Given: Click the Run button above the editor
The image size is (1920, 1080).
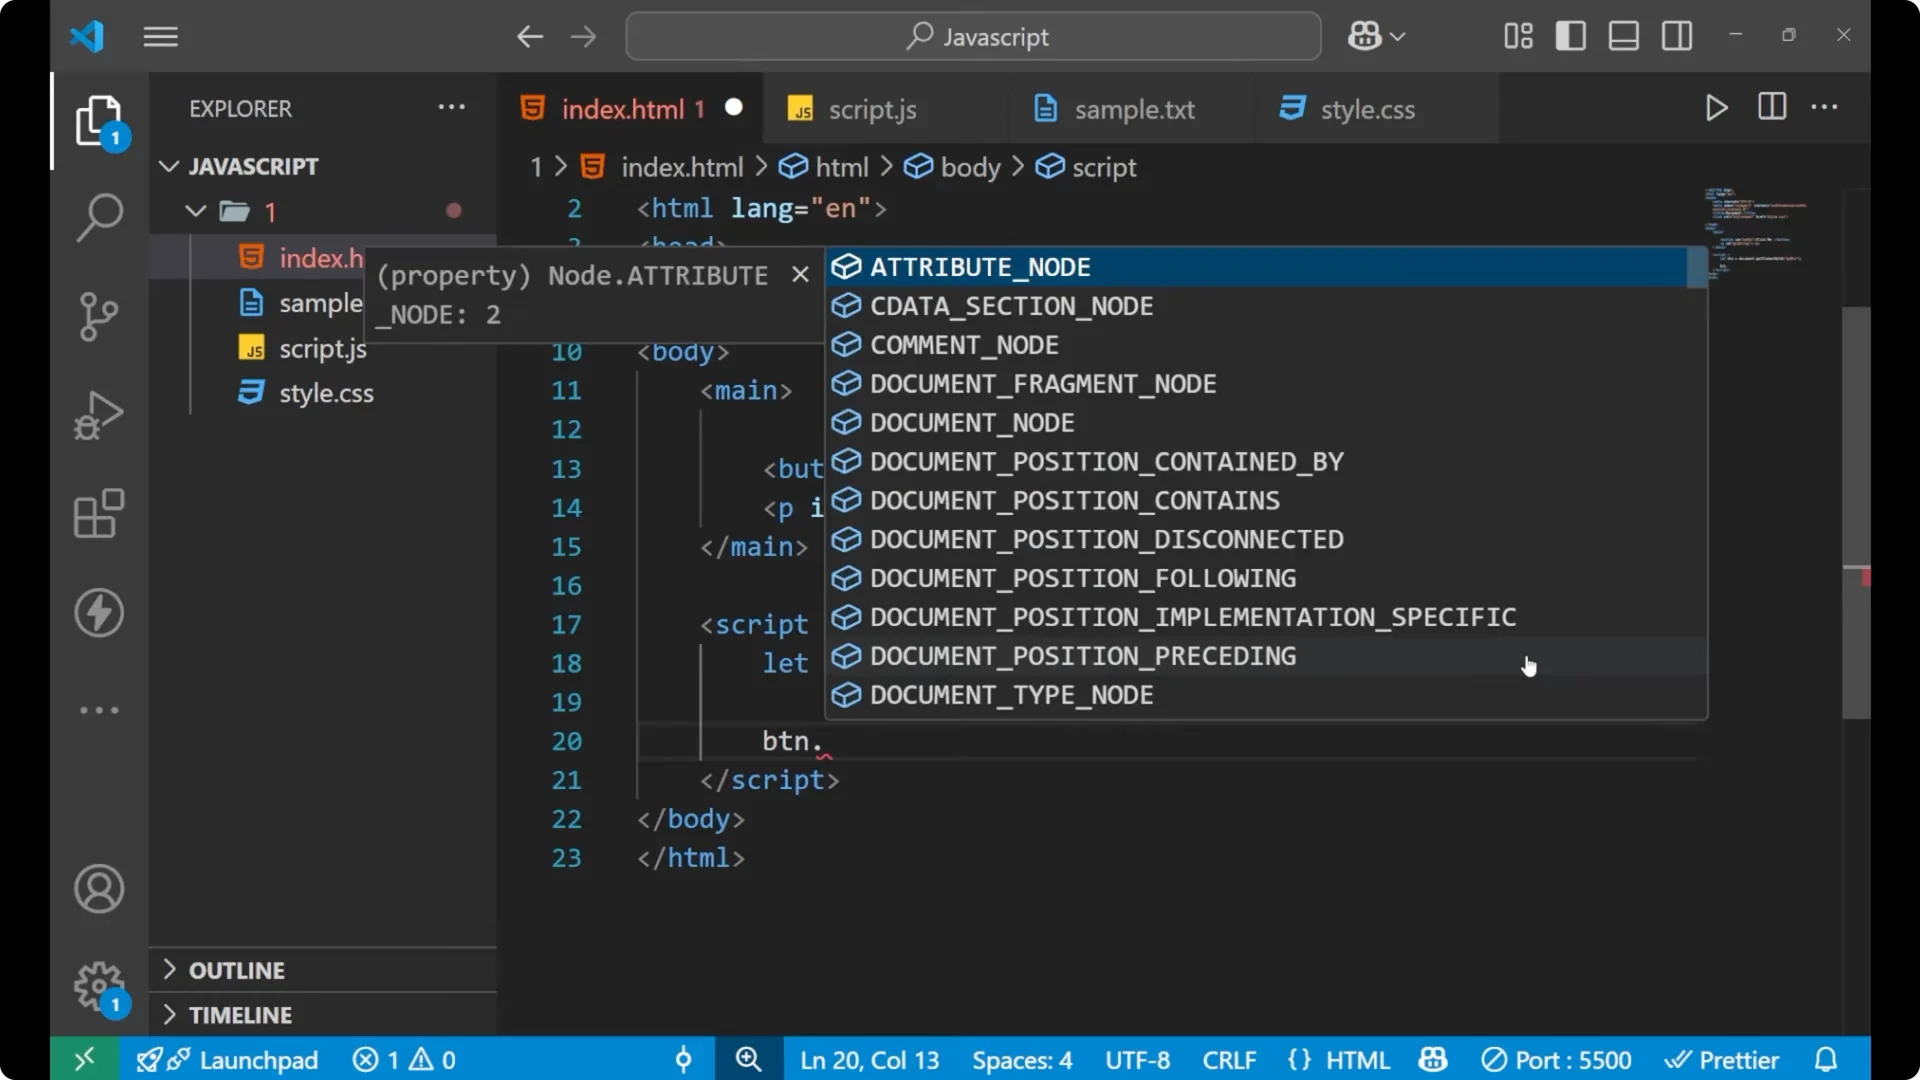Looking at the screenshot, I should [1716, 108].
